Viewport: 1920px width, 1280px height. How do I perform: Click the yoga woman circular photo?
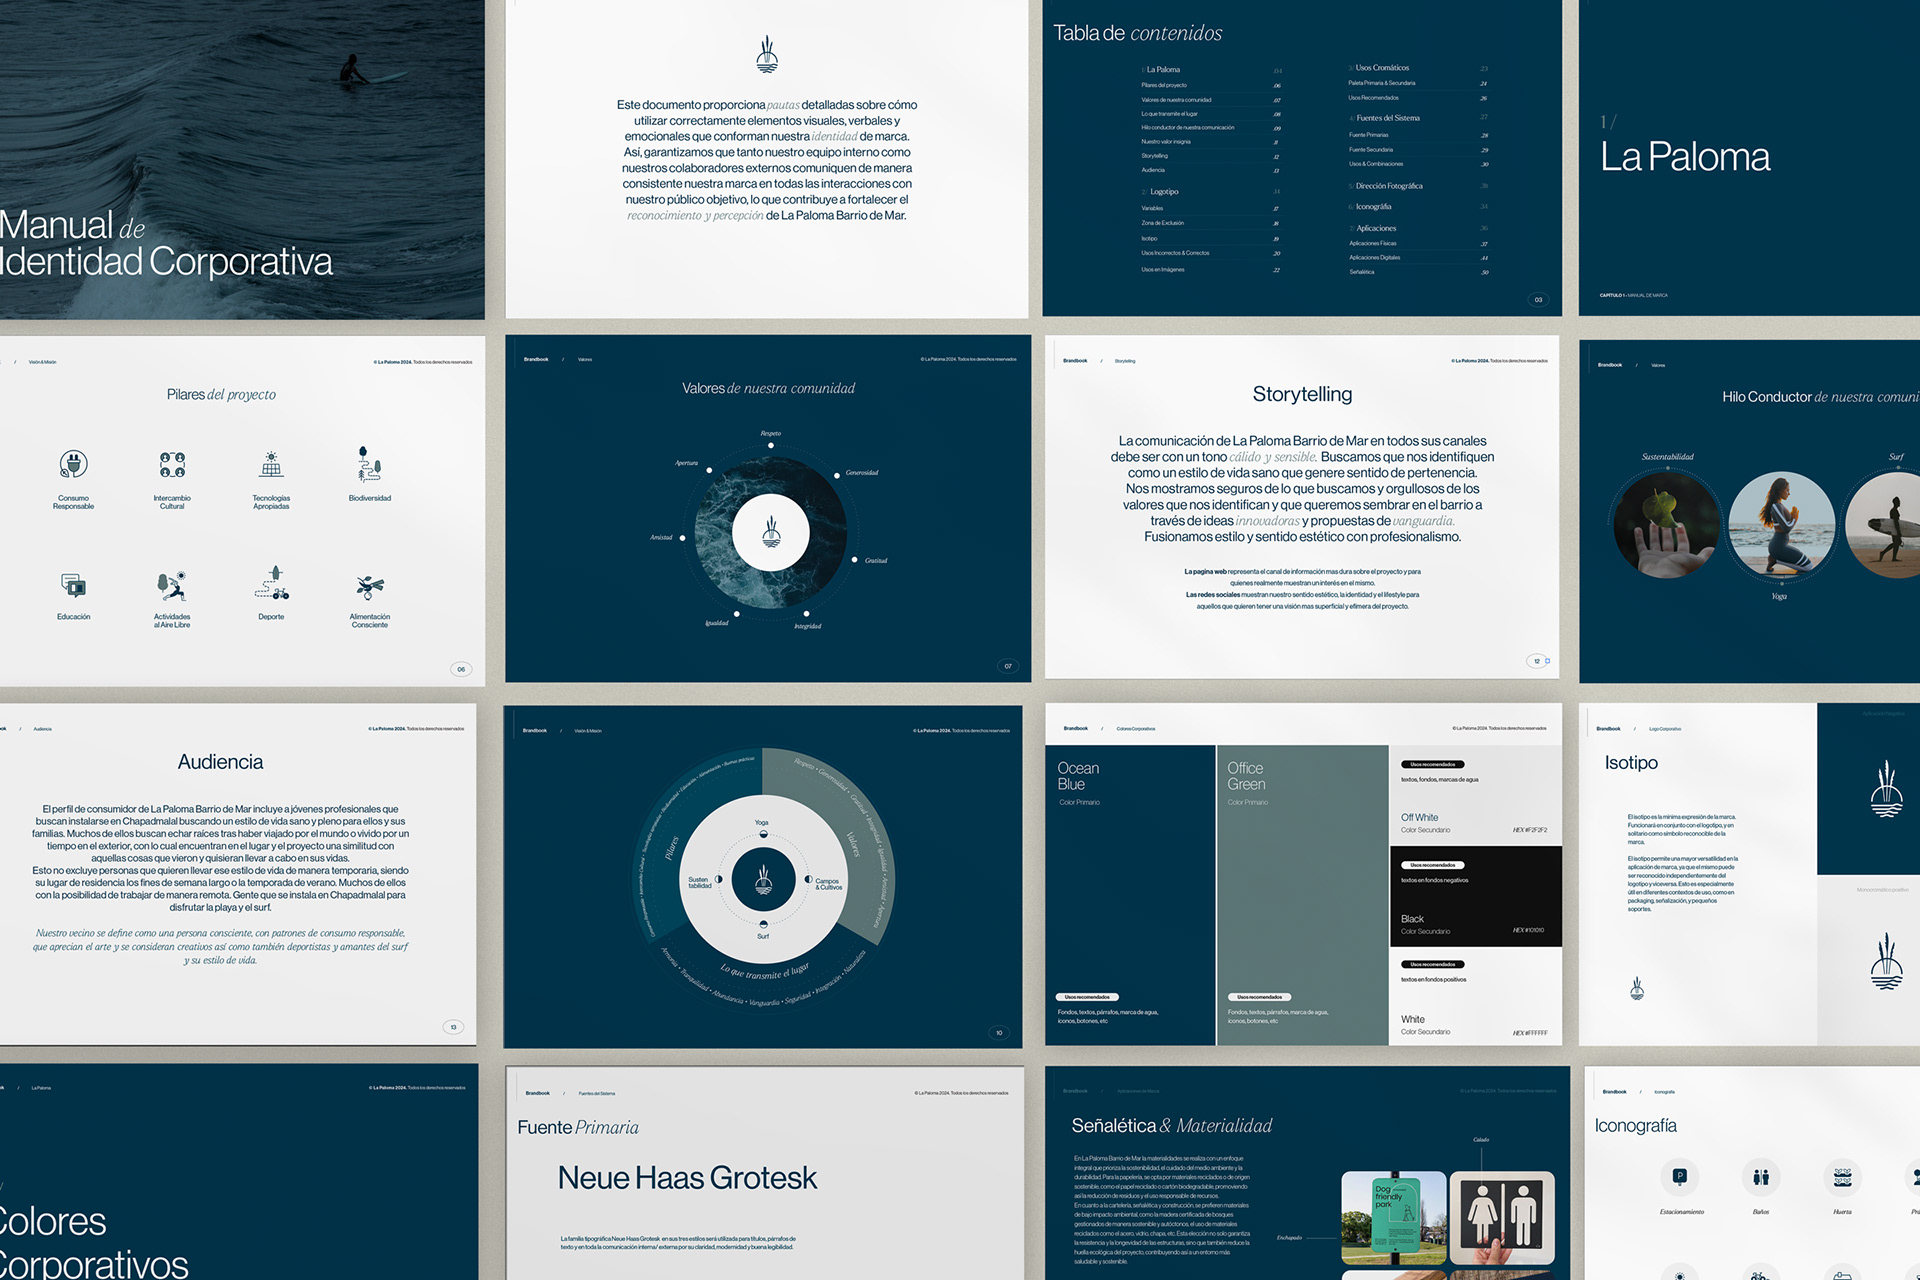[1781, 524]
